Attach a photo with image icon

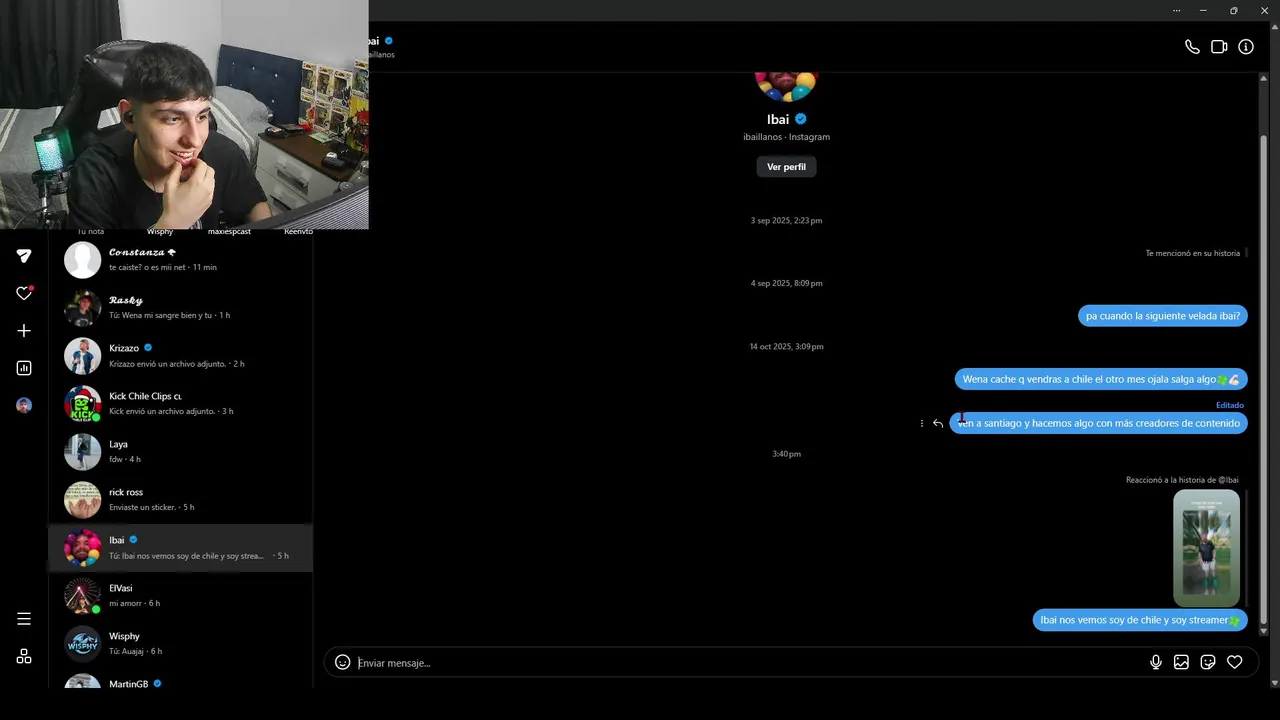click(x=1181, y=662)
